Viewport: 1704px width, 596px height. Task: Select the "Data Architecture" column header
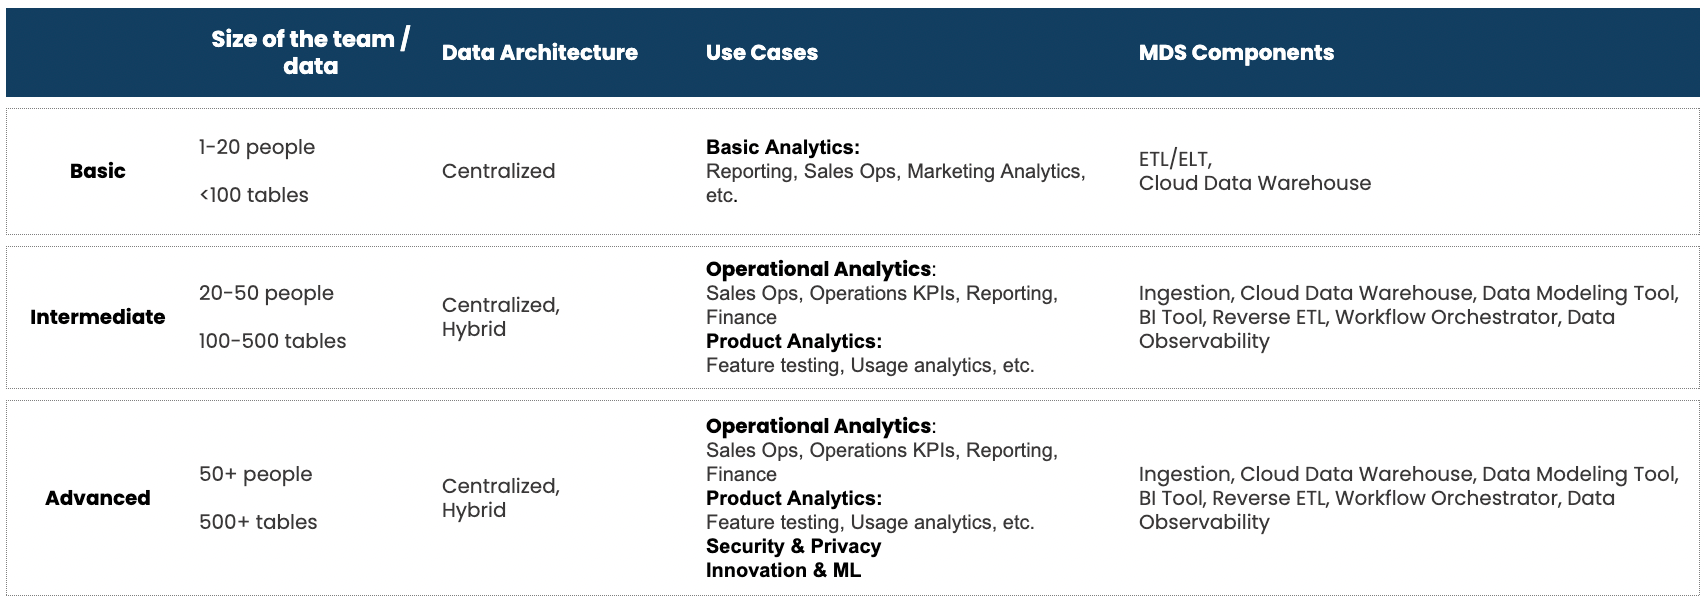point(539,53)
